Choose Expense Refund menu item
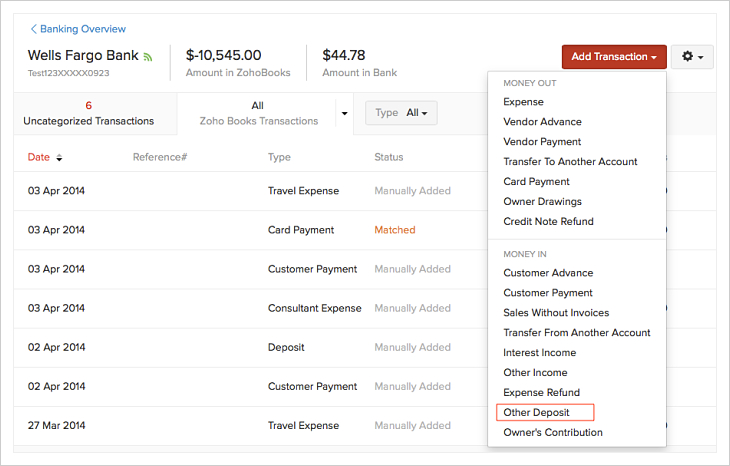730x466 pixels. point(541,392)
